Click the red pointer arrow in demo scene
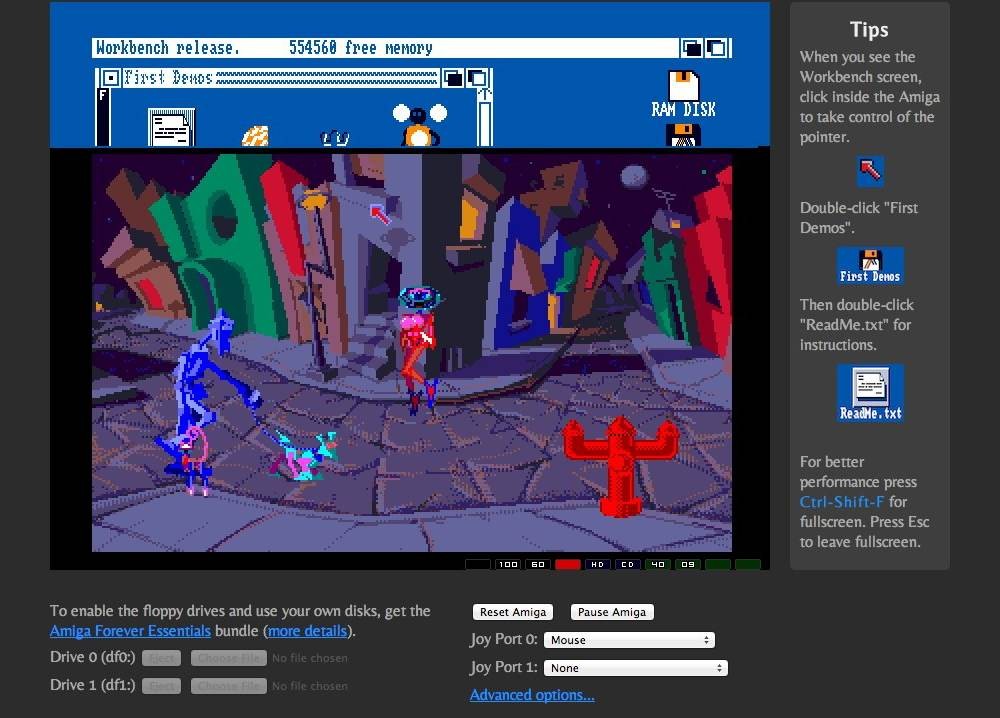The width and height of the screenshot is (1000, 718). coord(380,213)
